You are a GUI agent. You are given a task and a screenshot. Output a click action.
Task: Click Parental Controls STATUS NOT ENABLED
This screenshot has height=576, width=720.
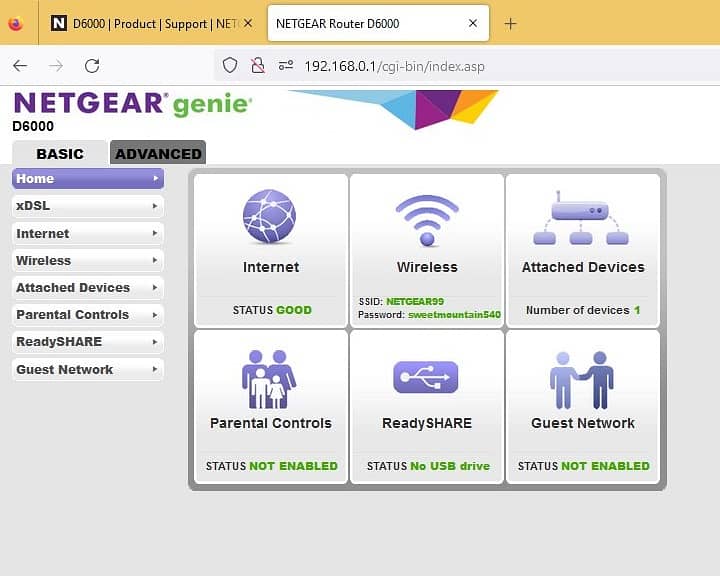[271, 466]
